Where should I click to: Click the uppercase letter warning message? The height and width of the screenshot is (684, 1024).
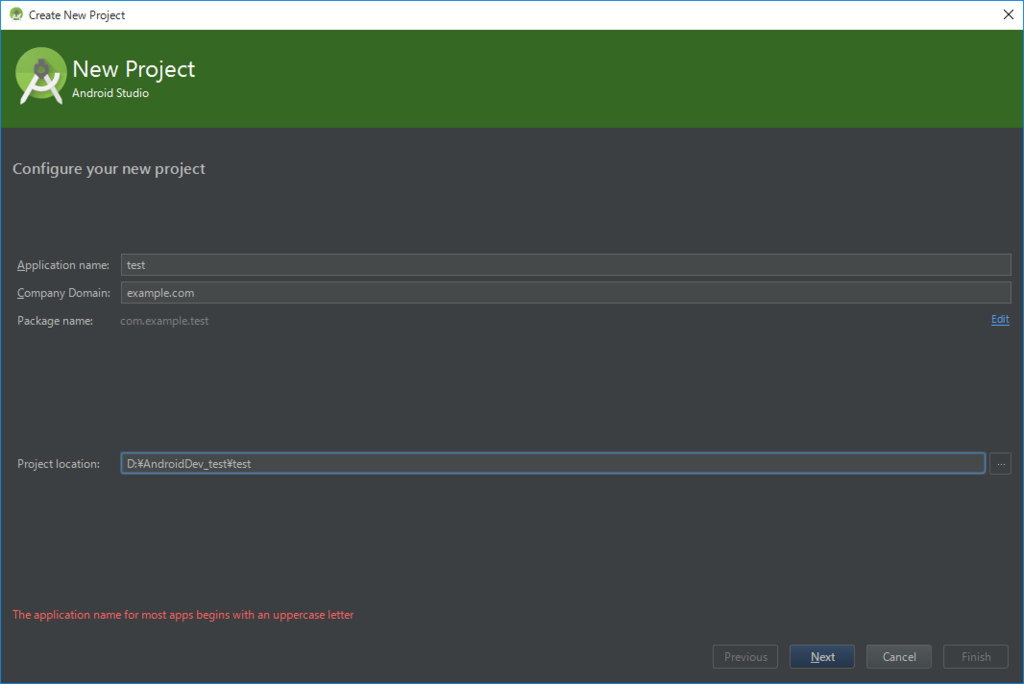click(x=183, y=615)
